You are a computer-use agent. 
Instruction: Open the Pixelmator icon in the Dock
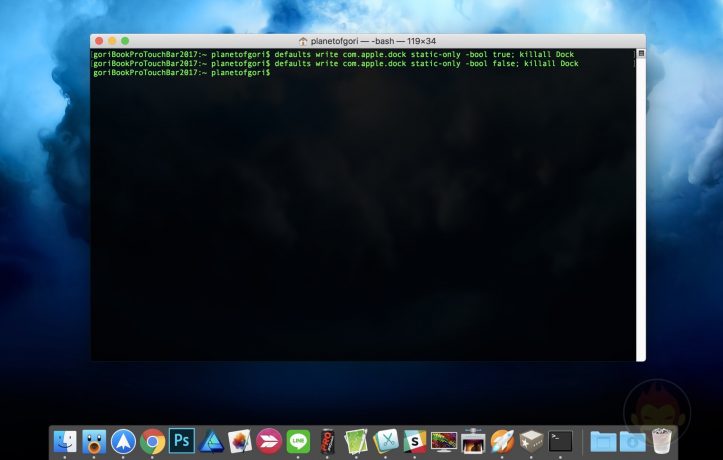240,441
